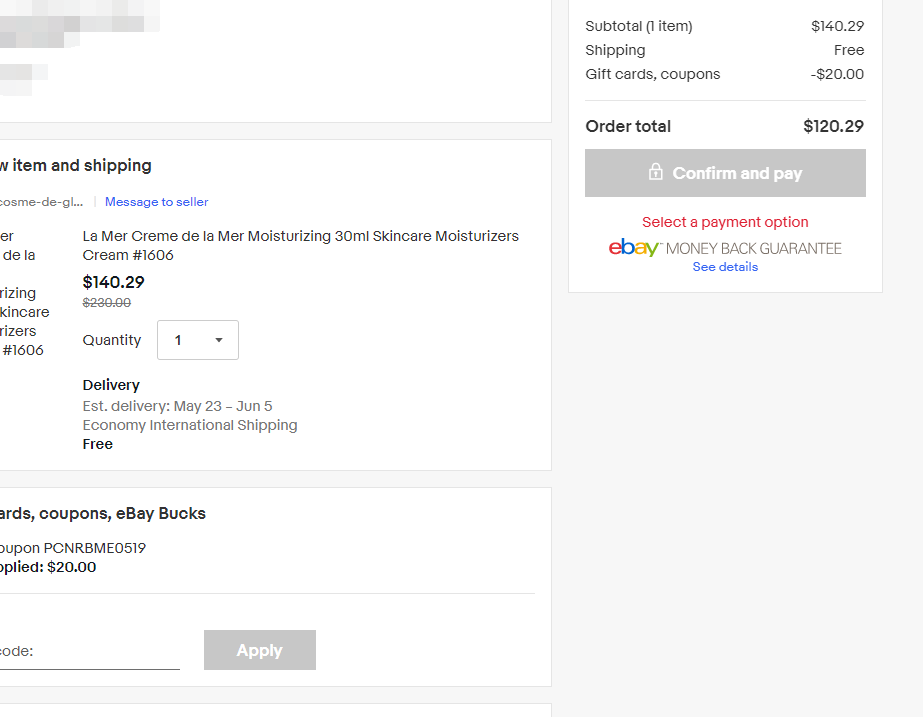This screenshot has width=923, height=717.
Task: Click the coupon PCNRBME0519 text
Action: (x=73, y=548)
